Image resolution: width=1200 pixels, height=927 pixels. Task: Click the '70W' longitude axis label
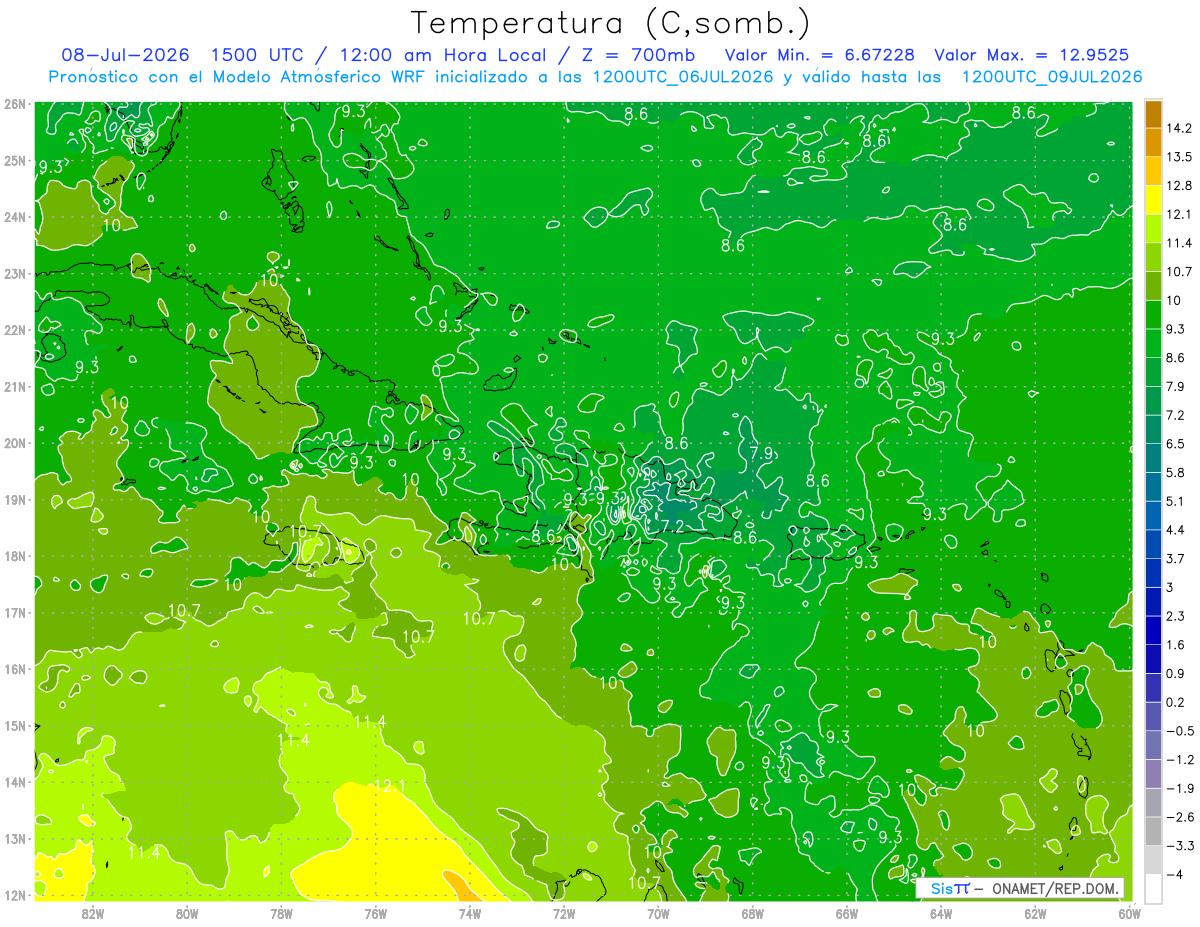click(658, 912)
